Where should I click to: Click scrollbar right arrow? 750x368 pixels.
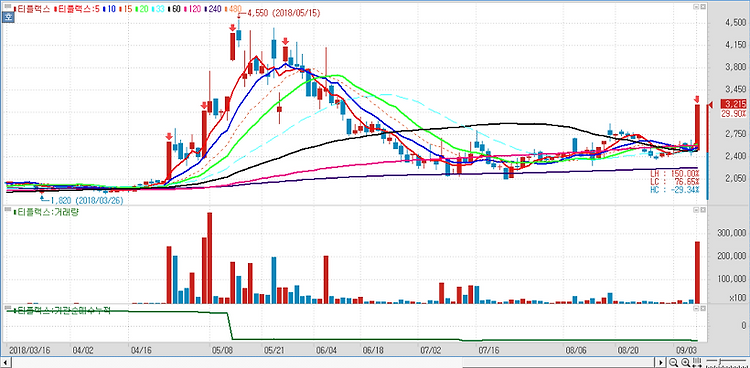(x=661, y=362)
